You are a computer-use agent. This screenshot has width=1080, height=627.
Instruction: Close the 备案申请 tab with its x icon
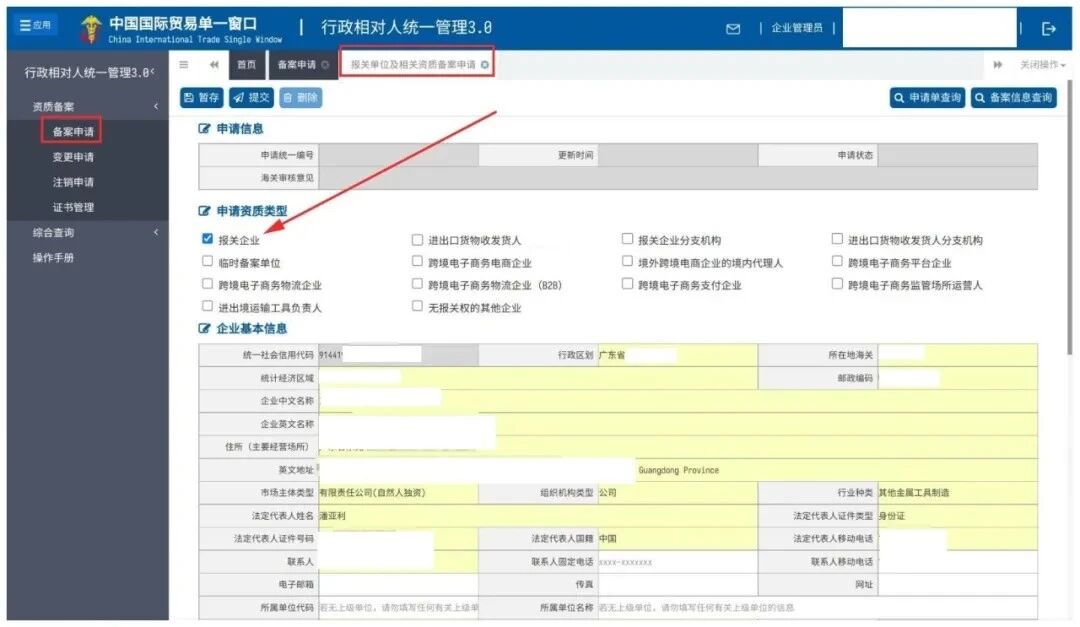pyautogui.click(x=325, y=65)
